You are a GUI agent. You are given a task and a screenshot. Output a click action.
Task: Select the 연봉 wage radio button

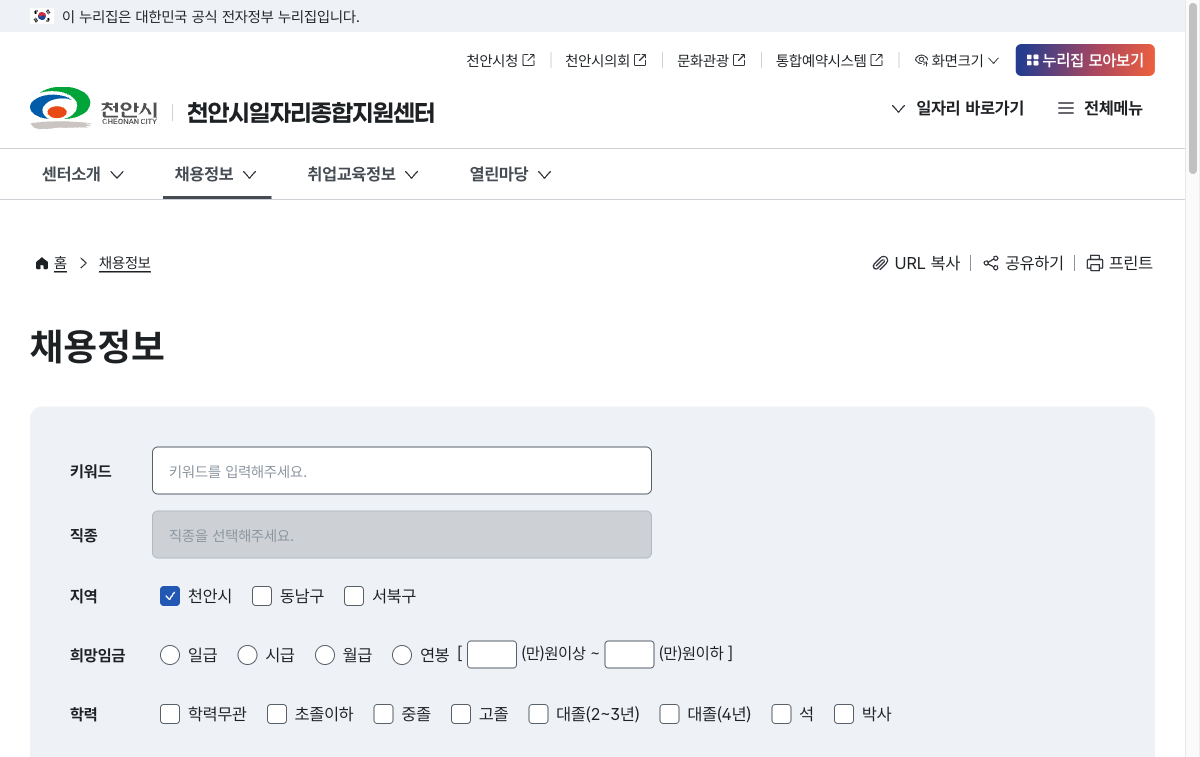[402, 655]
